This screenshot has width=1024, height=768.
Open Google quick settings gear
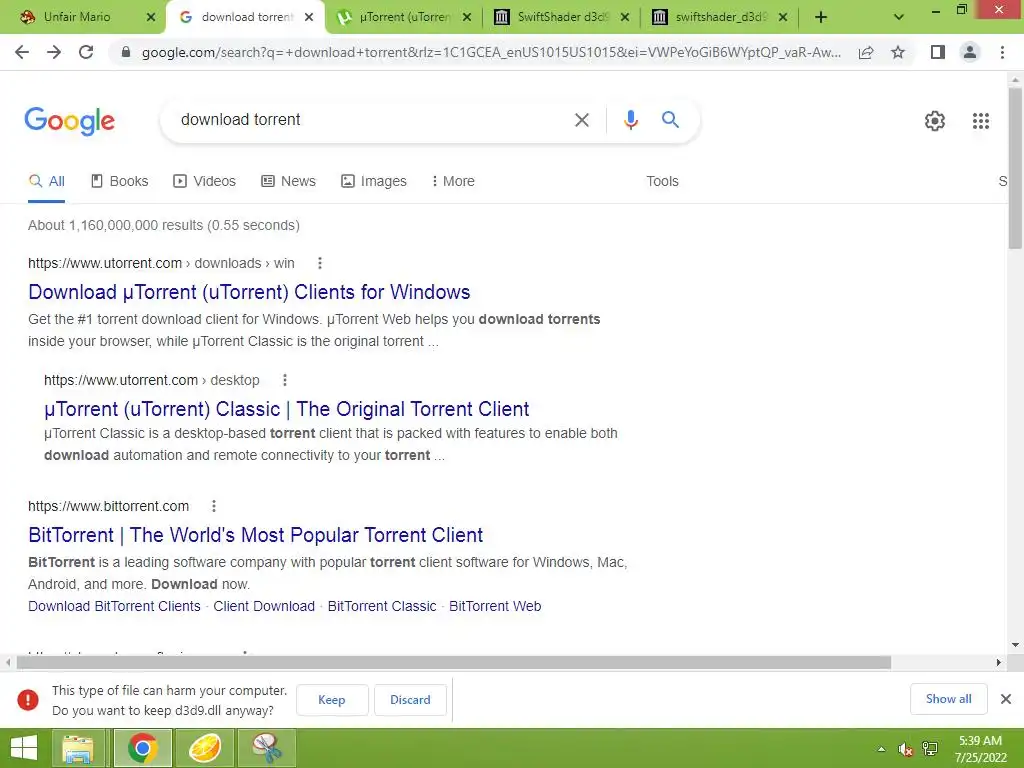[935, 121]
